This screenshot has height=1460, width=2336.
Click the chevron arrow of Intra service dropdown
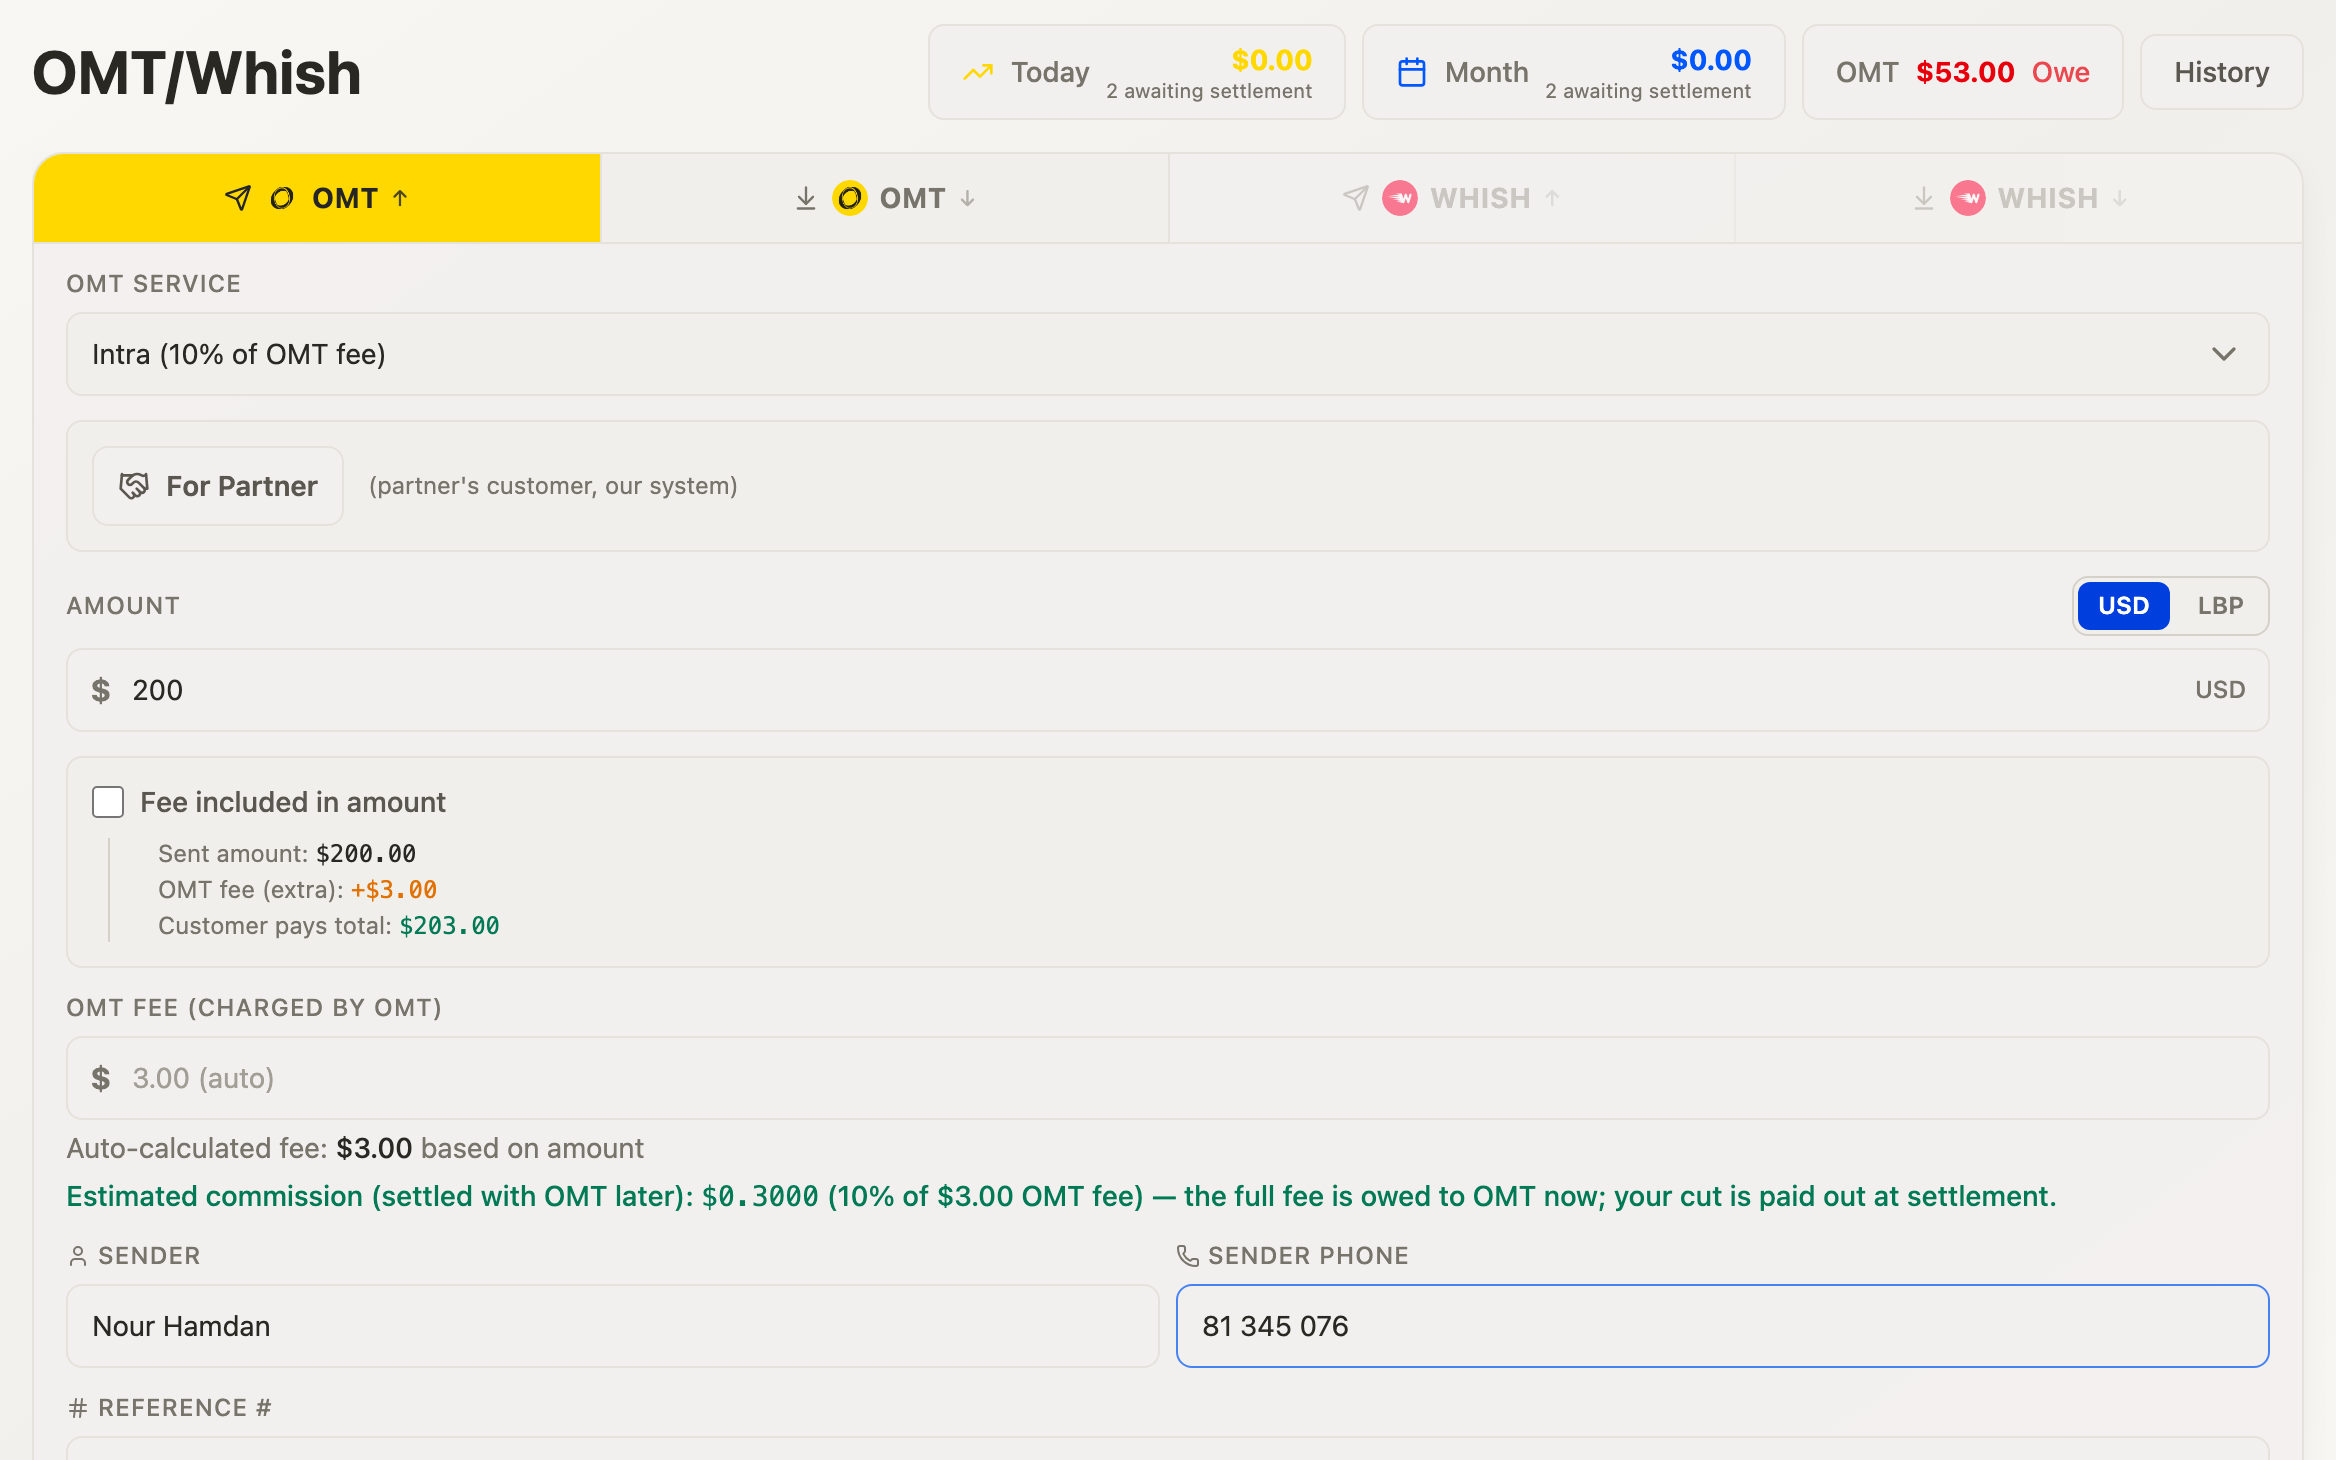2224,354
